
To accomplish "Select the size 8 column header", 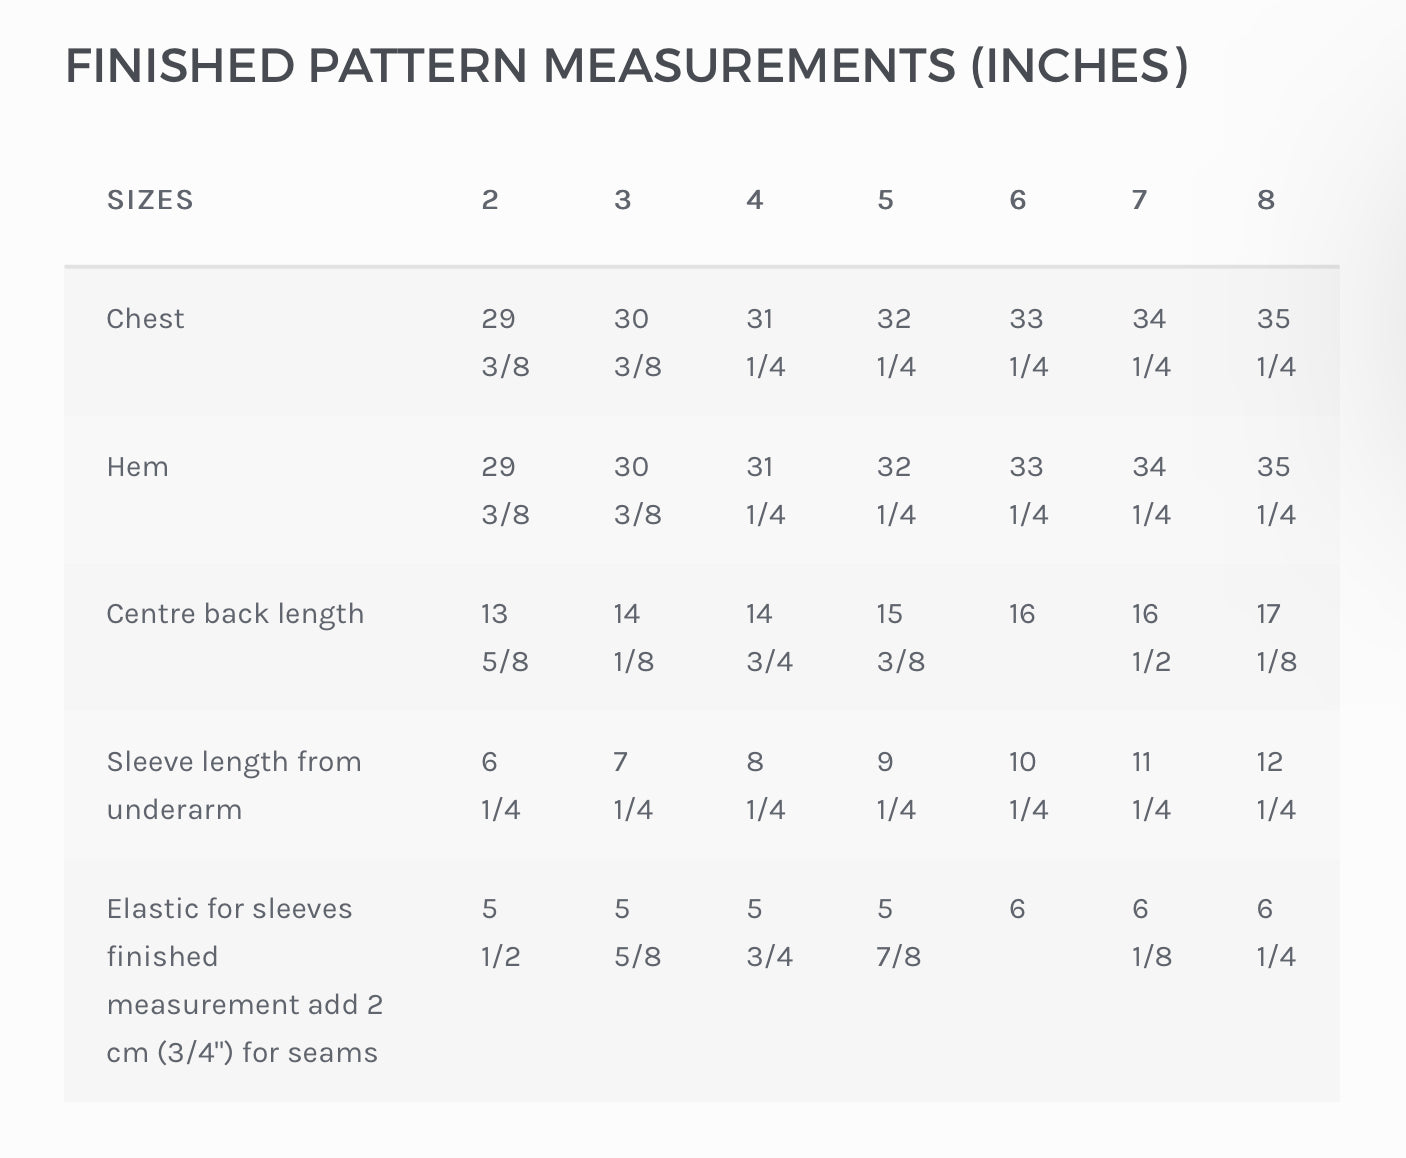I will pyautogui.click(x=1266, y=200).
